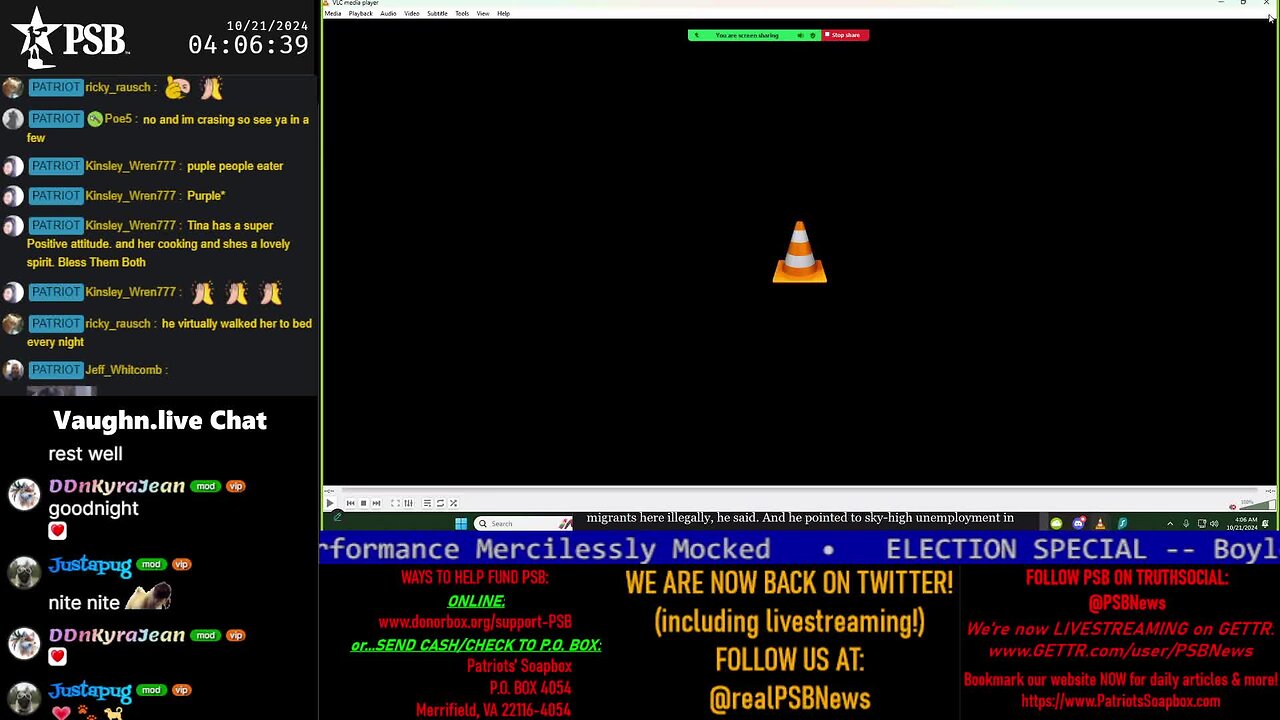
Task: Click the 'Vaughn.live Chat' heading
Action: [160, 420]
